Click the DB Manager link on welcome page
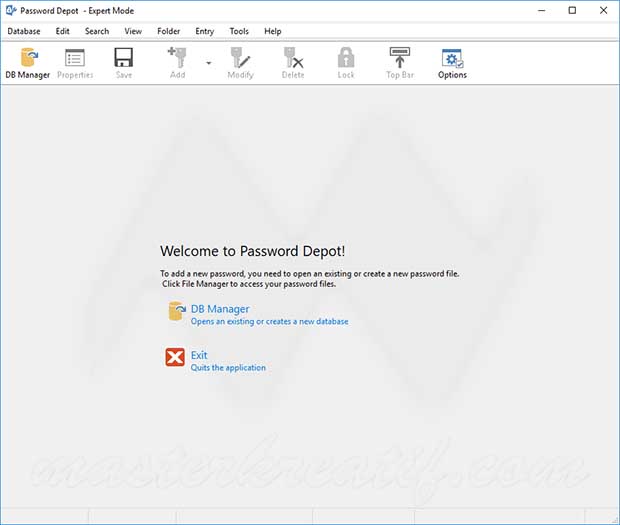 click(x=220, y=309)
